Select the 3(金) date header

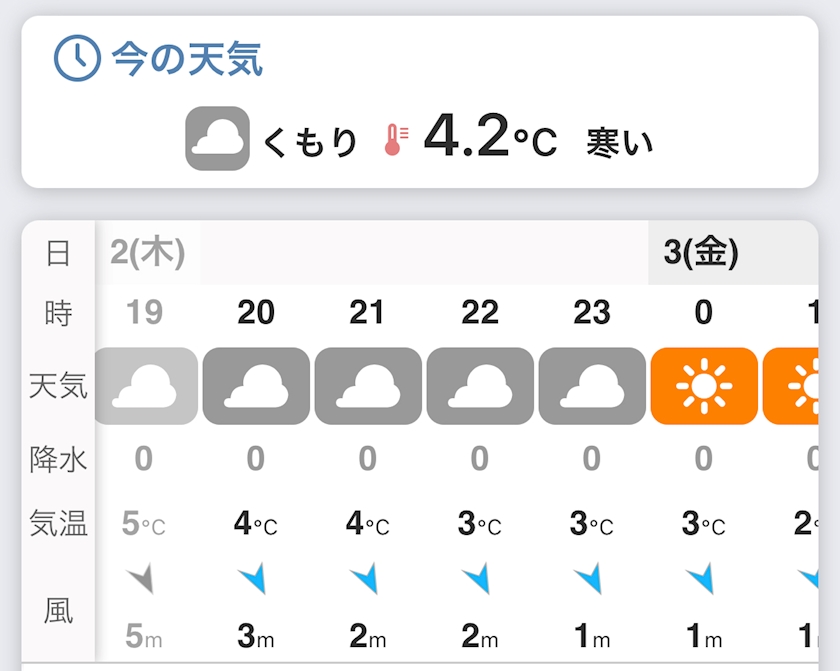[x=701, y=253]
